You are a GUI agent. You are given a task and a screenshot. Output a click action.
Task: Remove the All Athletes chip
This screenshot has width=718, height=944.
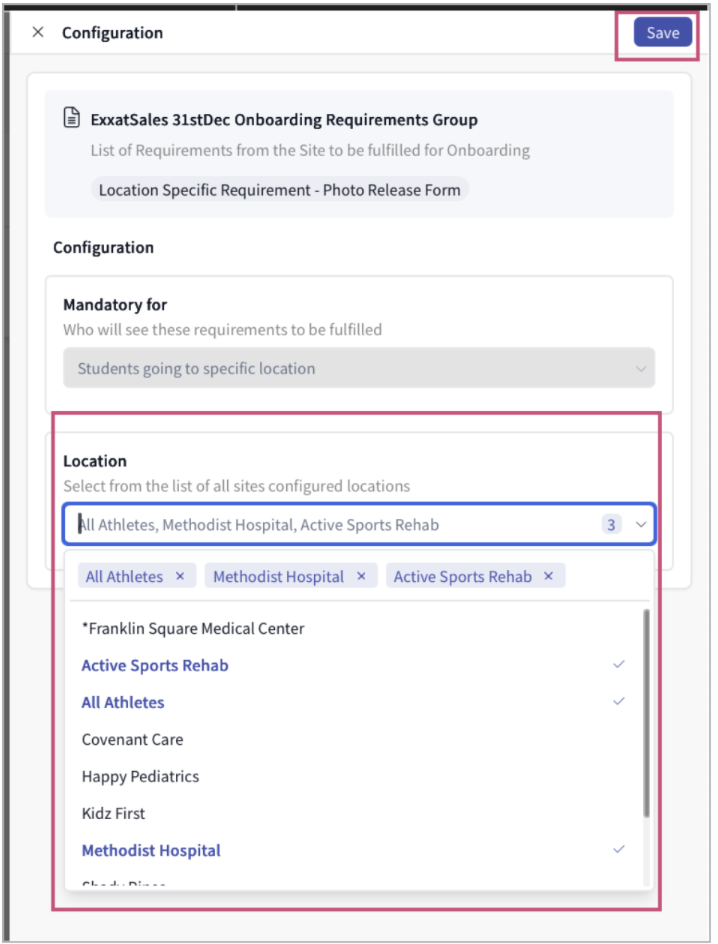(x=180, y=576)
